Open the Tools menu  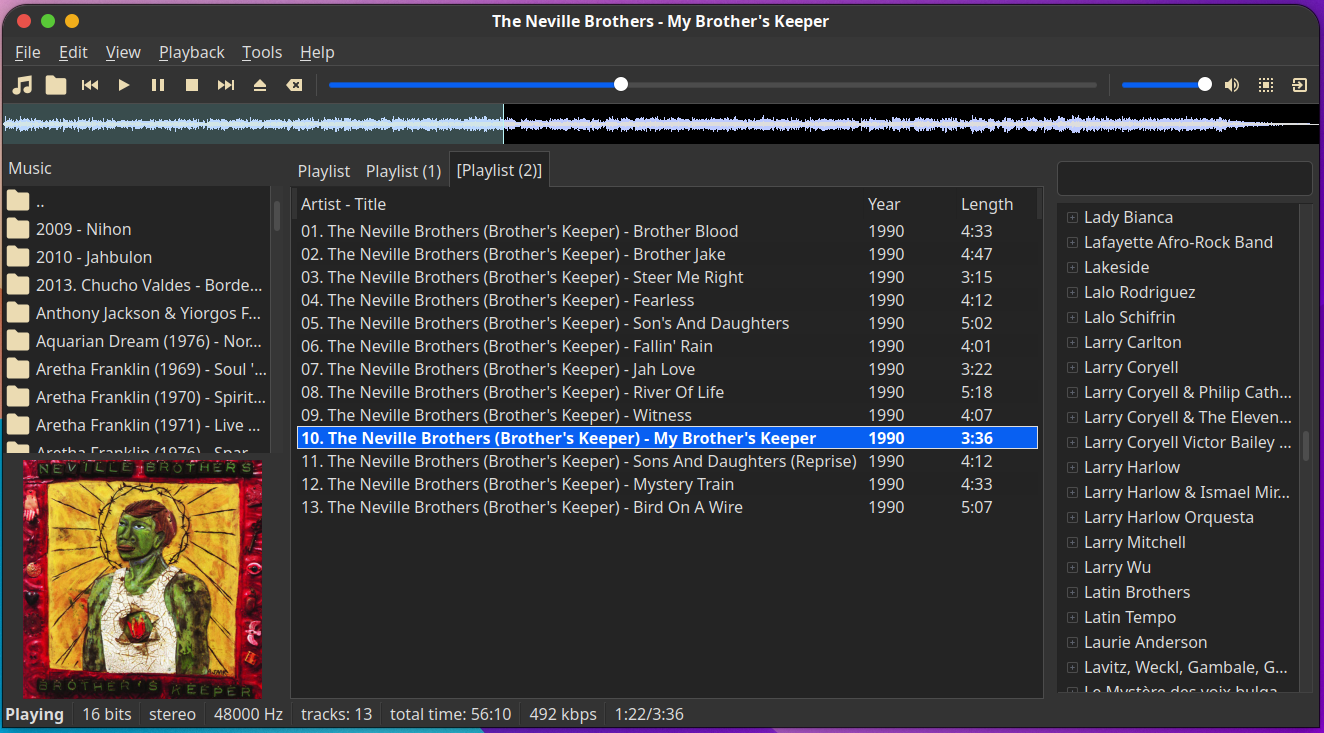pos(262,52)
